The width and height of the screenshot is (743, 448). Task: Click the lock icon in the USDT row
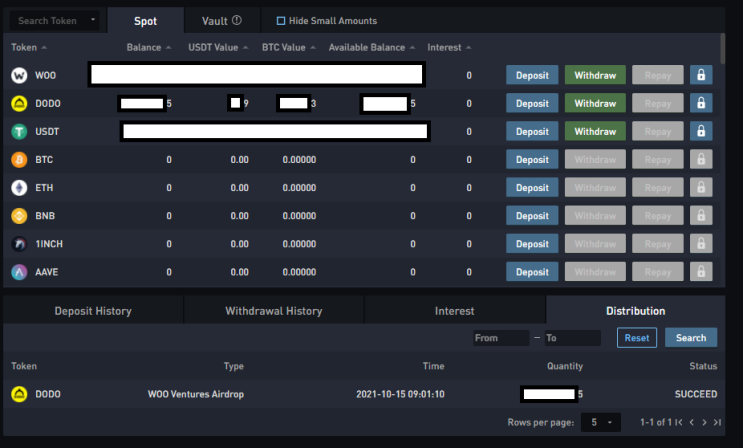[x=701, y=131]
